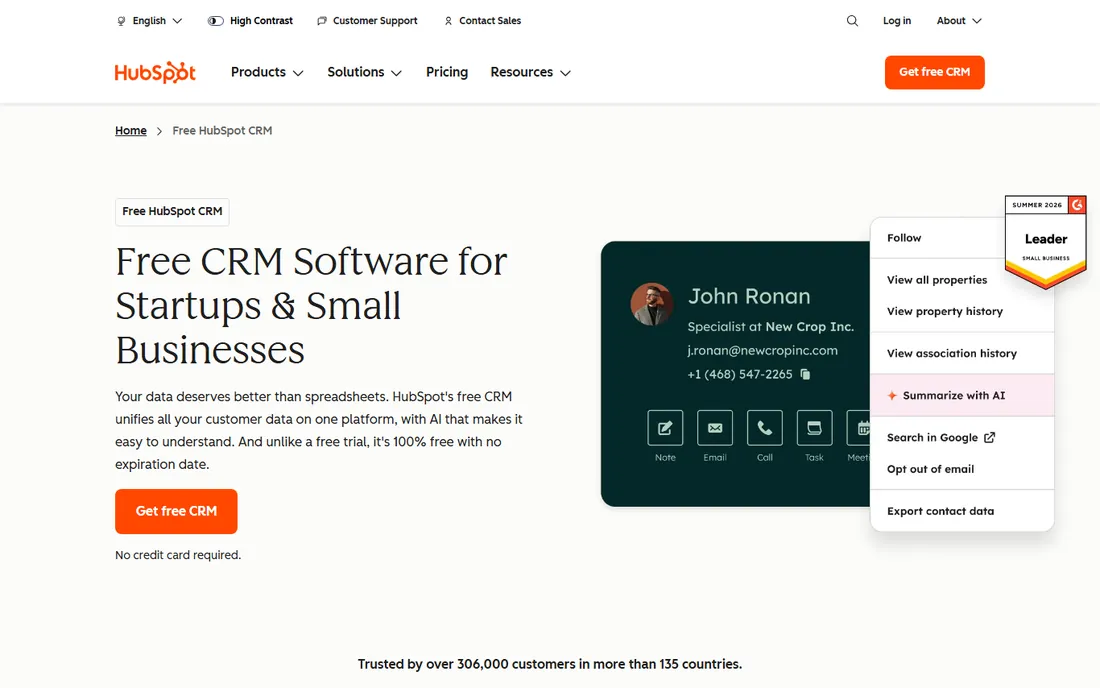Choose View all properties
Screen dimensions: 1100x688
coord(937,280)
